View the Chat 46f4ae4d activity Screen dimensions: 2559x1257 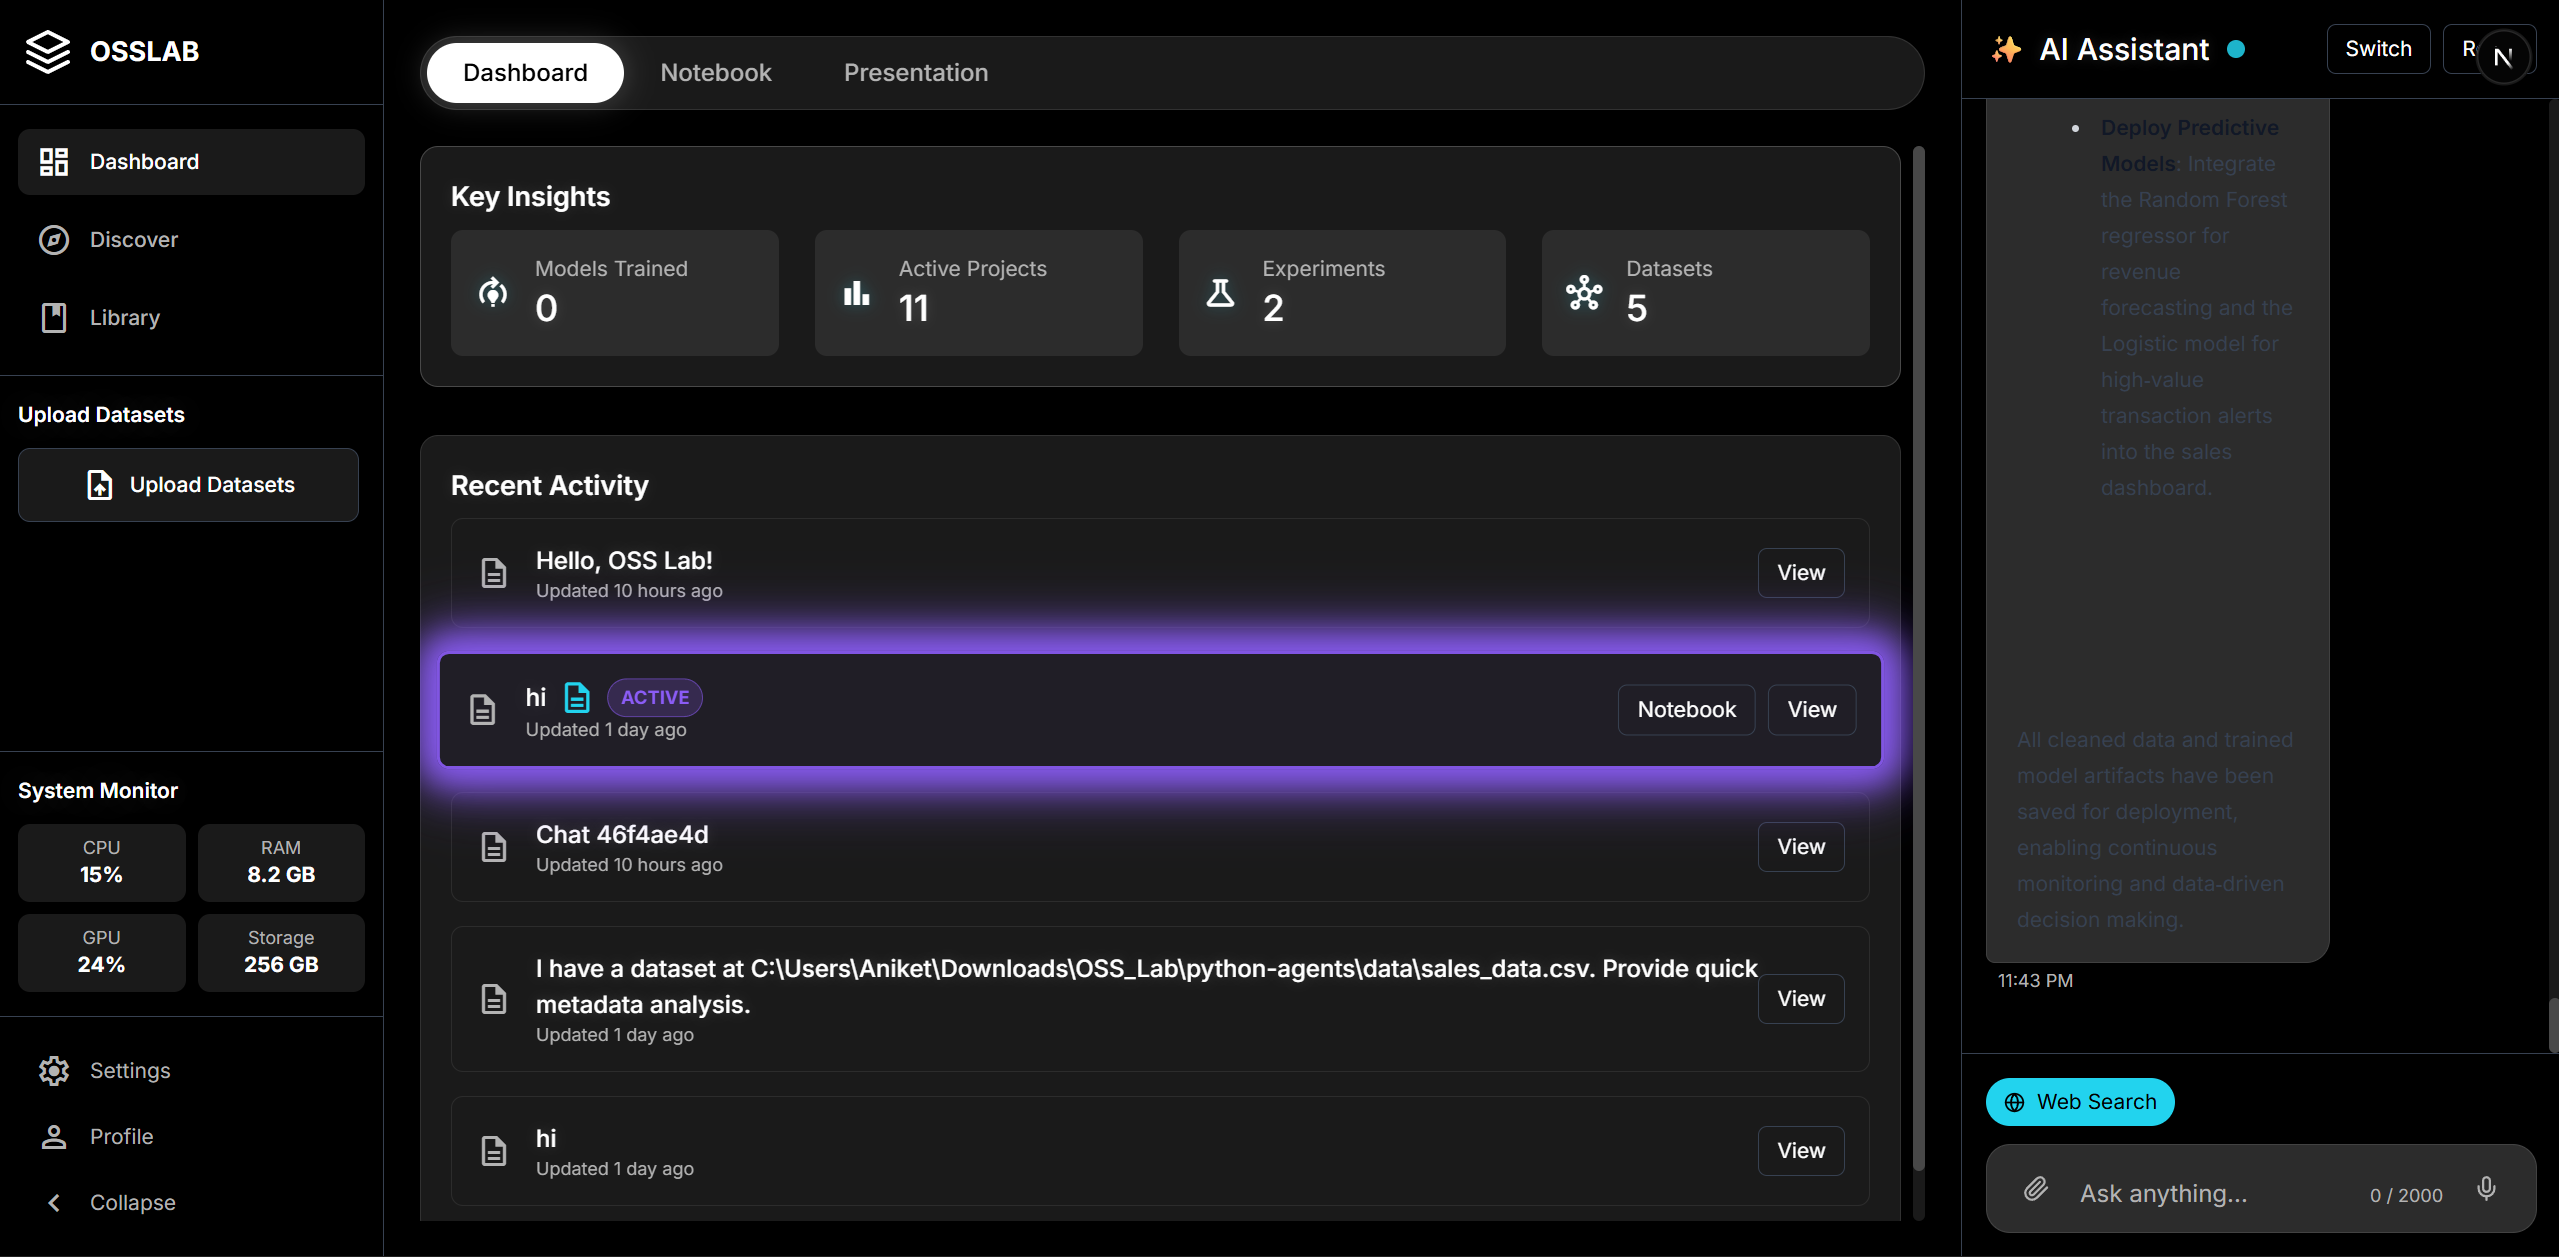(1800, 847)
